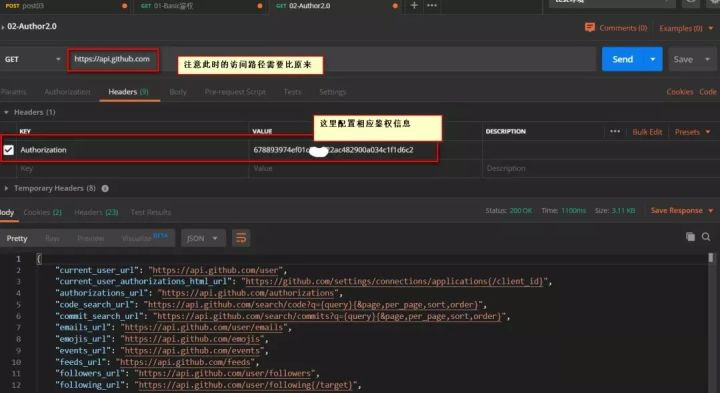Open a new request tab with plus icon
This screenshot has height=393, width=720.
point(414,6)
